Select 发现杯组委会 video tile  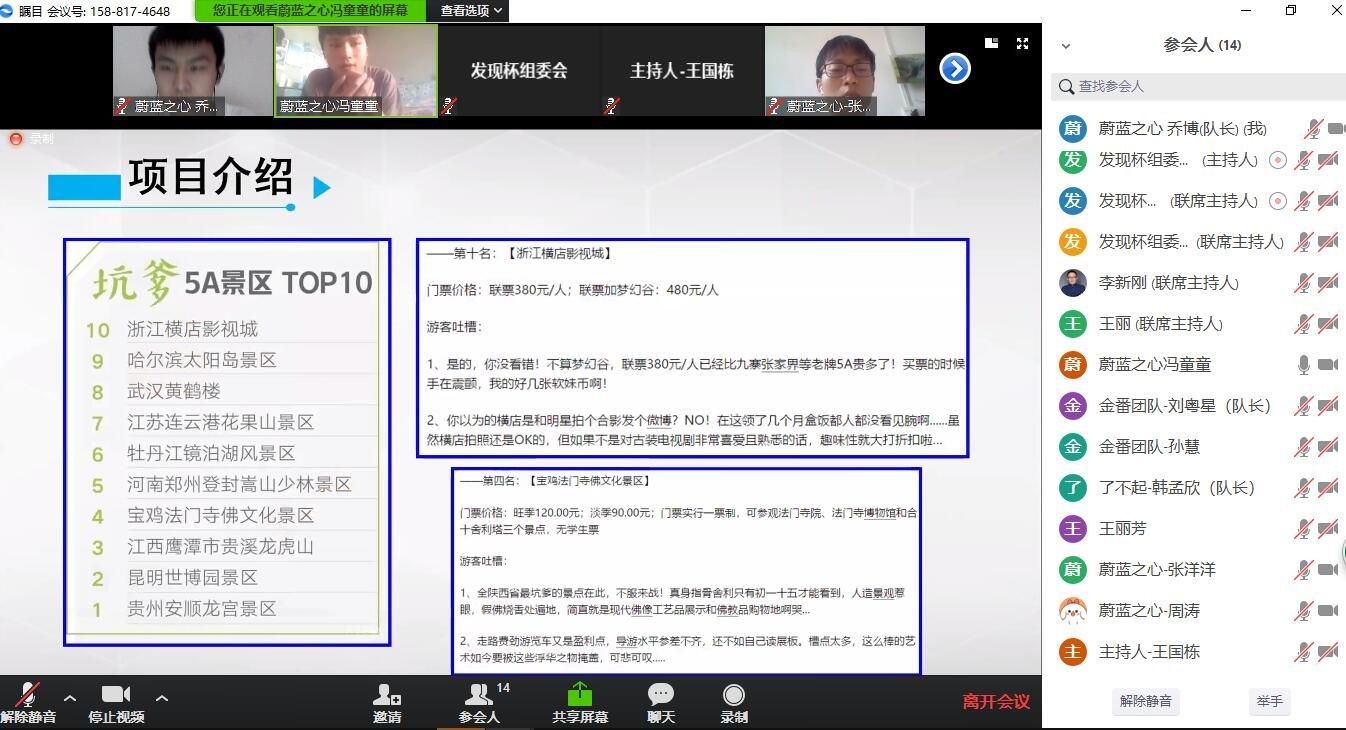coord(519,71)
